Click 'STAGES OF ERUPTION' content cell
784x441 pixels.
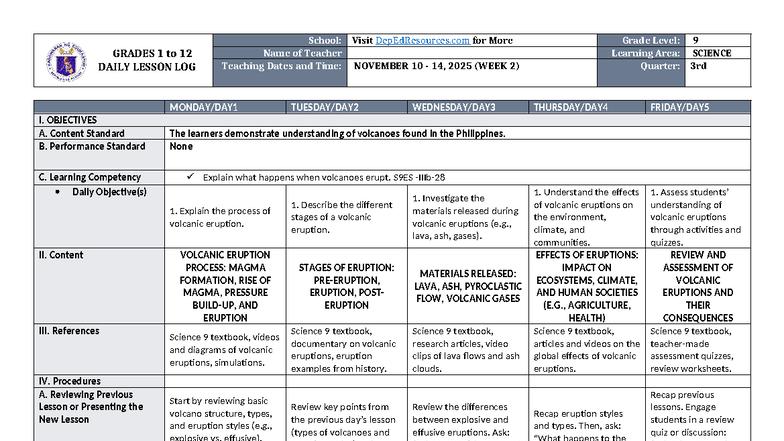346,286
